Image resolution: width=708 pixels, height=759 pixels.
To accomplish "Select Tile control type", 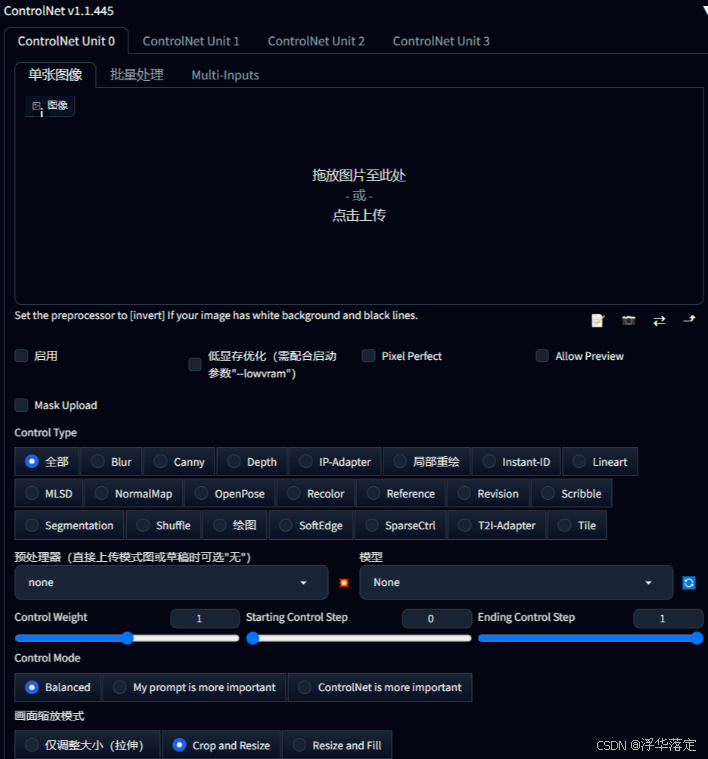I will point(577,525).
